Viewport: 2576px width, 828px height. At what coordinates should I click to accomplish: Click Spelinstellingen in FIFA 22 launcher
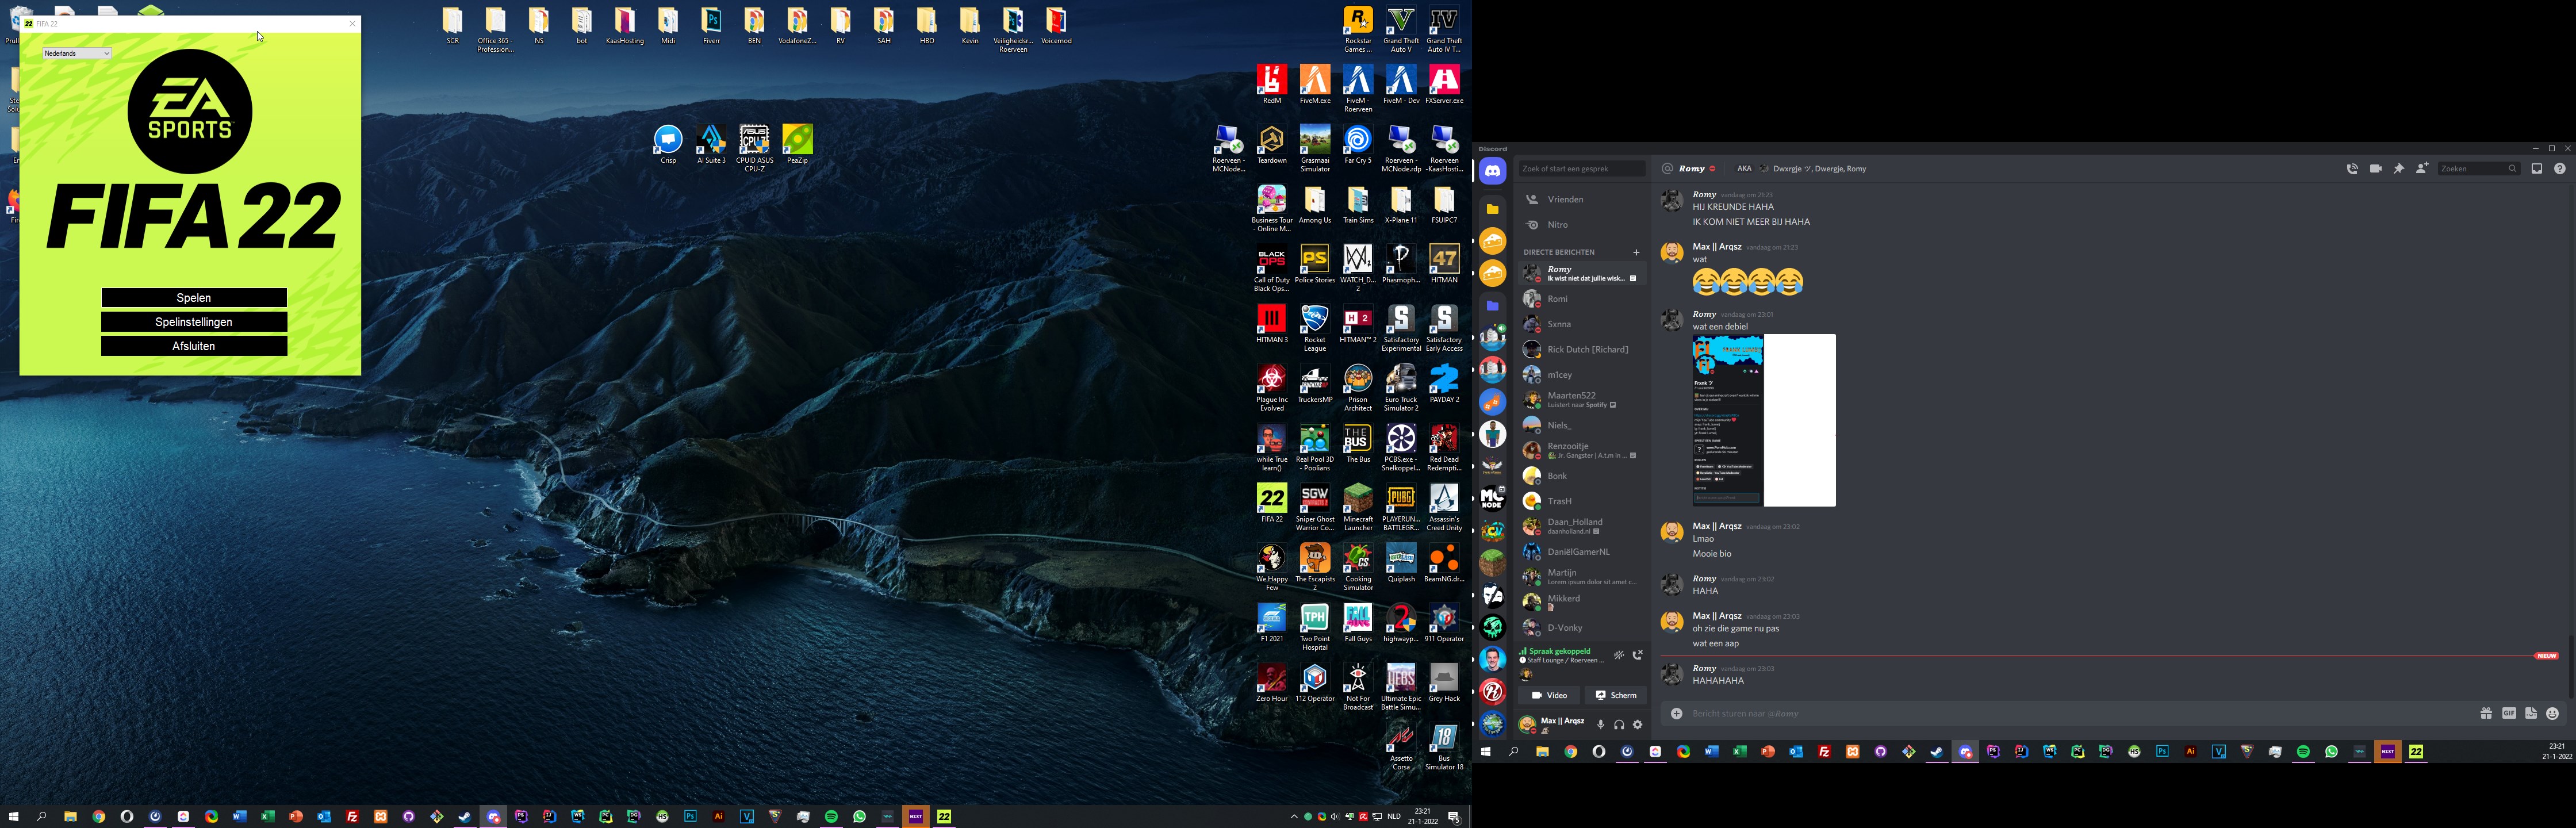pyautogui.click(x=194, y=322)
